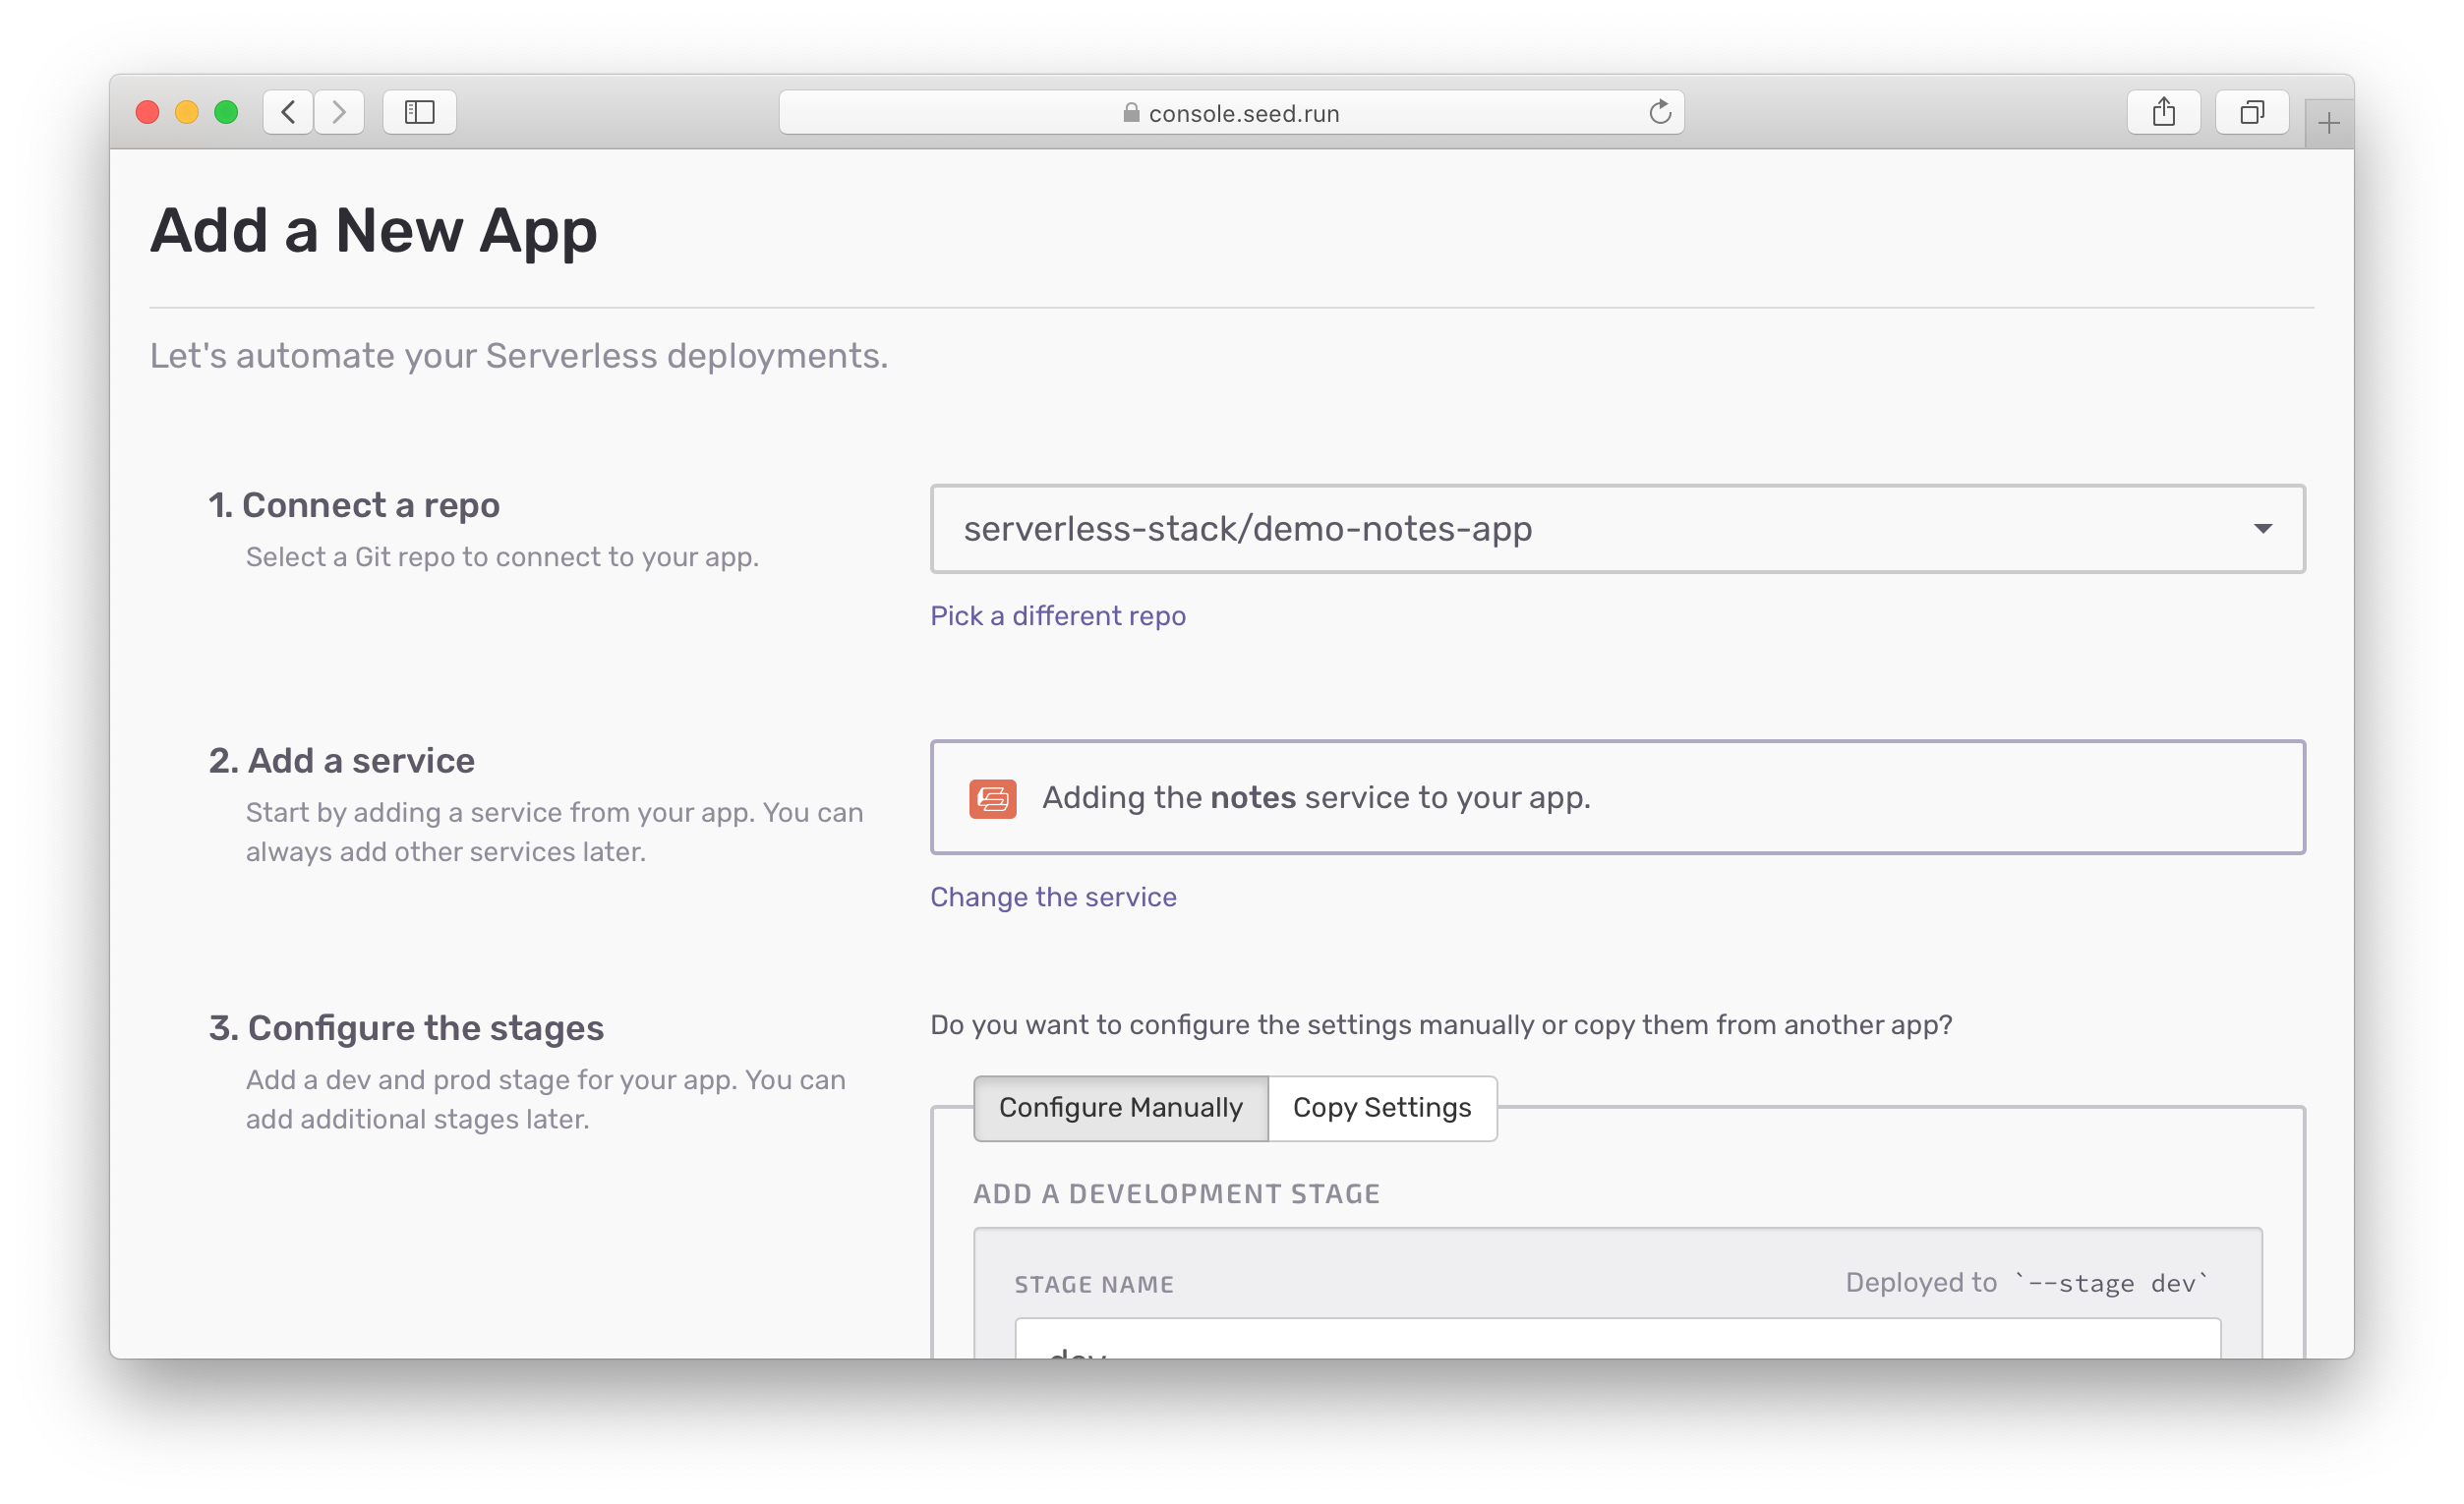Click the dev stage name input field
The width and height of the screenshot is (2464, 1504).
[x=1617, y=1340]
